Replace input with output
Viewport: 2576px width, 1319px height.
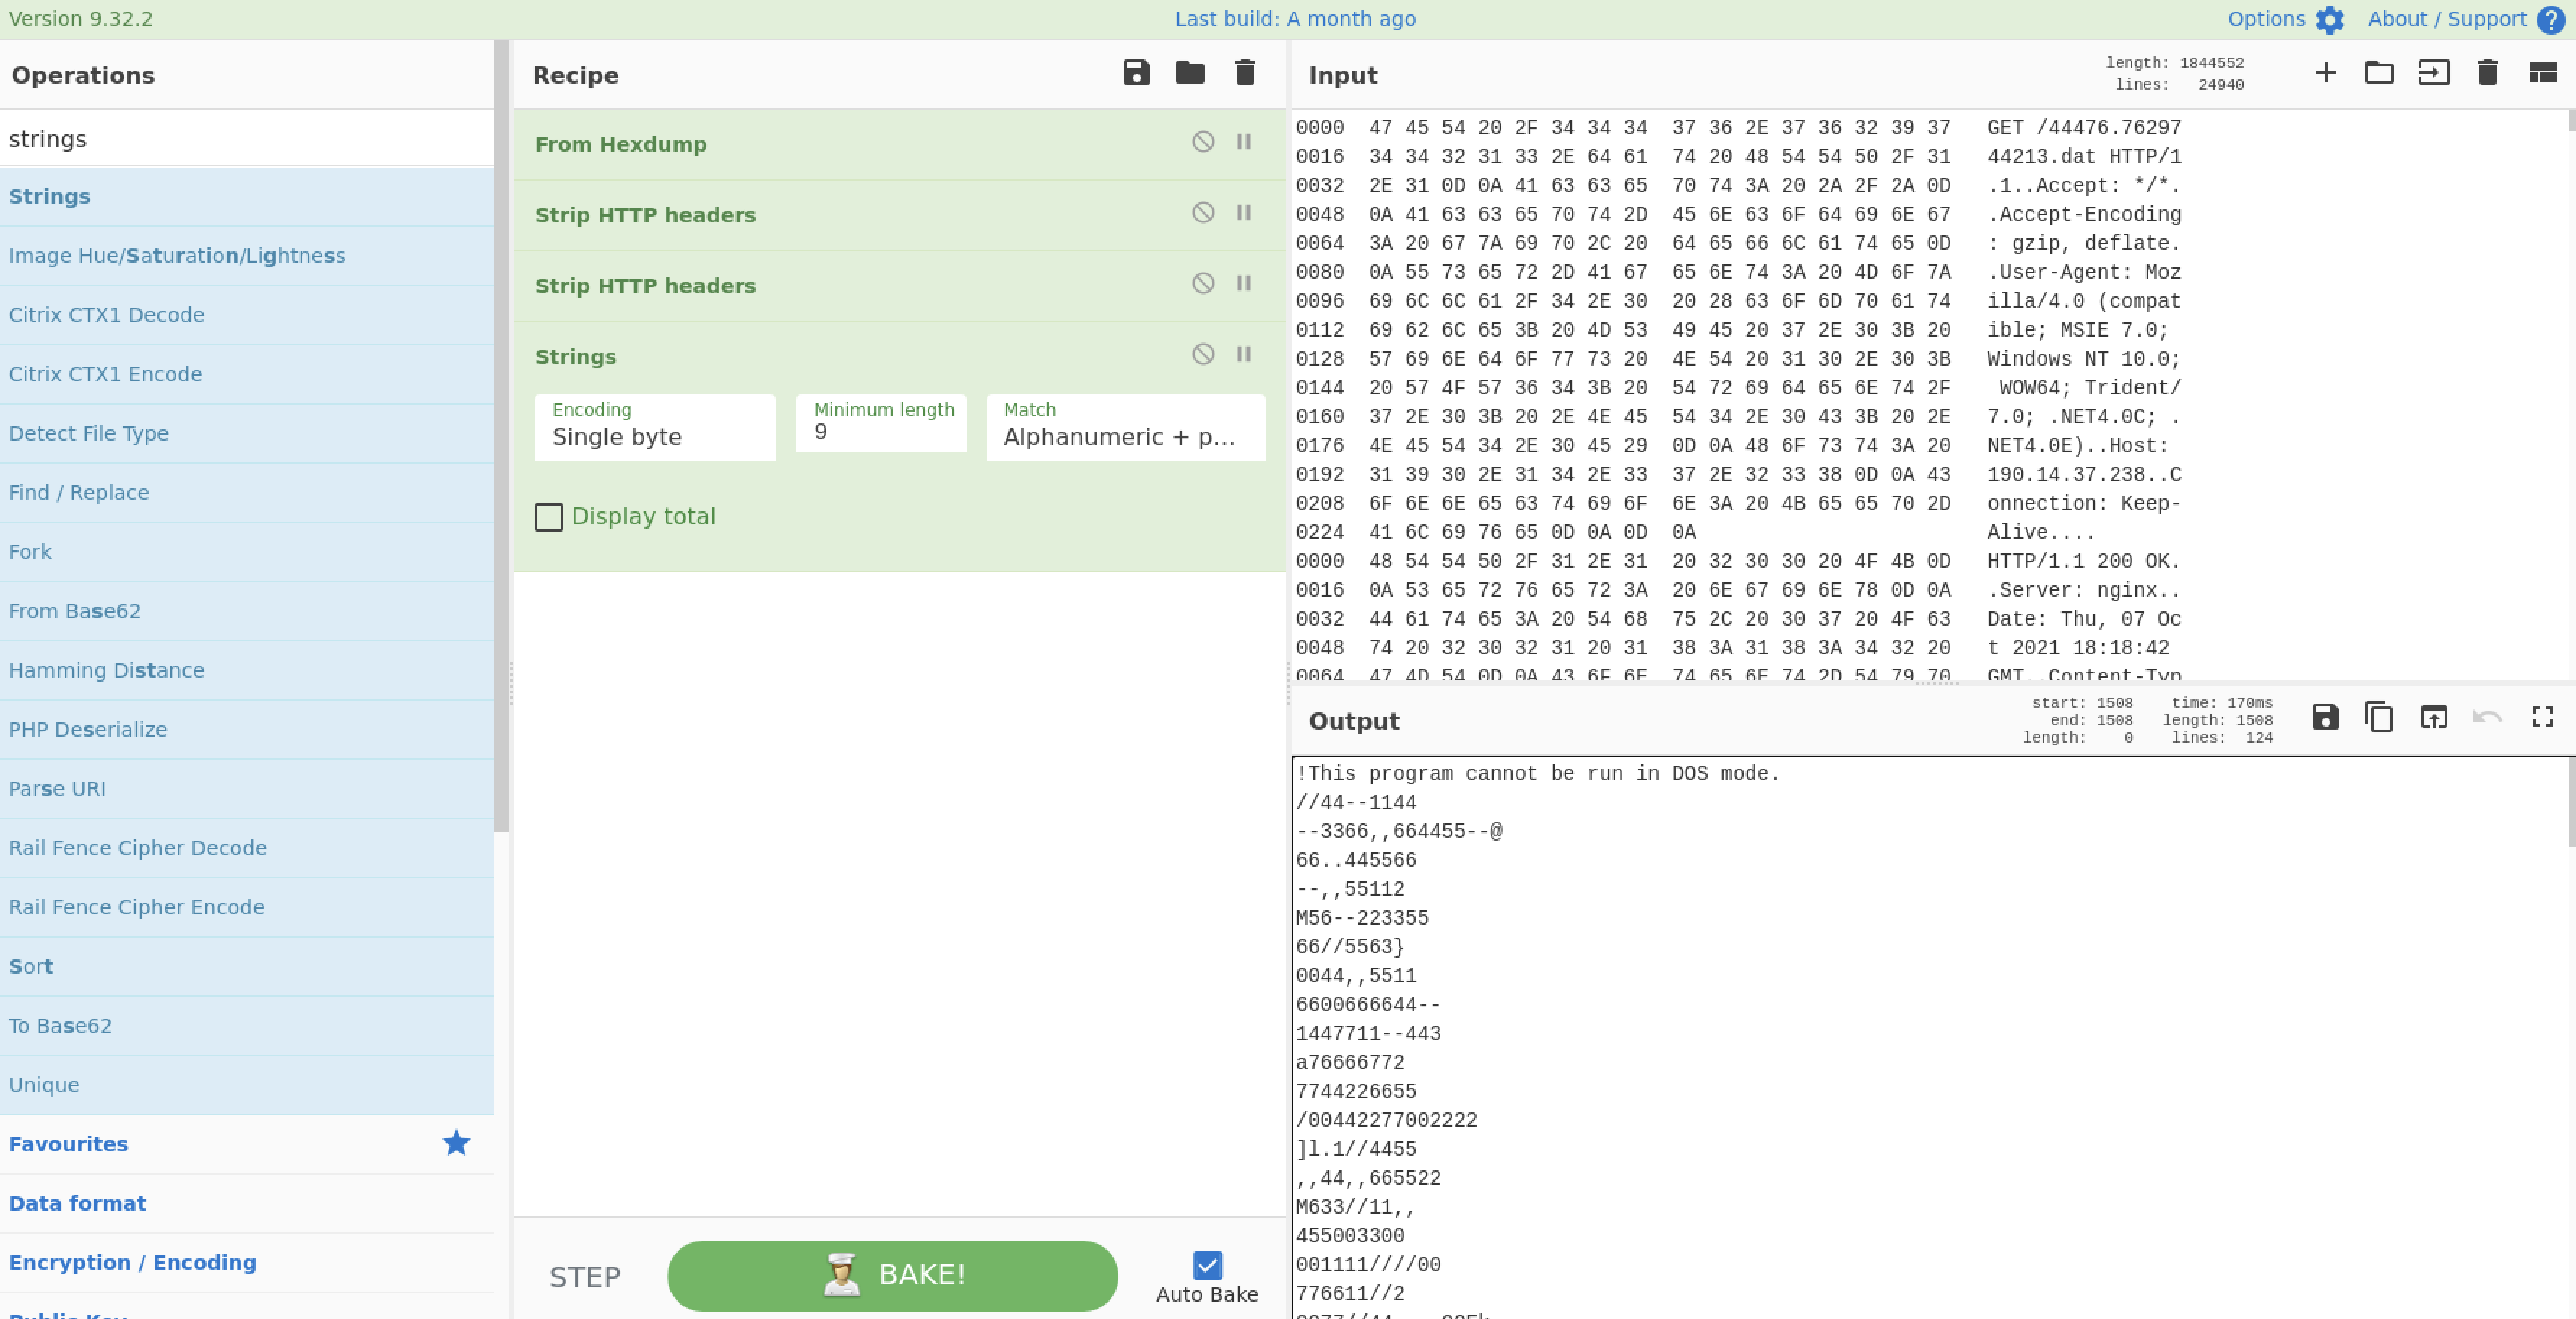click(2434, 717)
